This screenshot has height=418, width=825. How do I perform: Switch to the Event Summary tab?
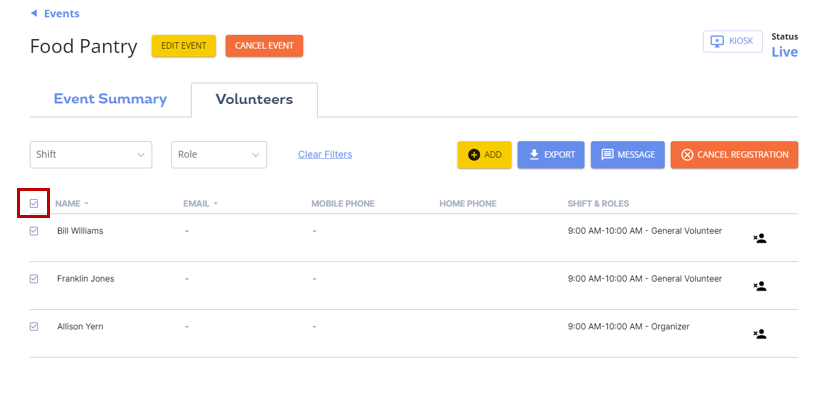[110, 99]
